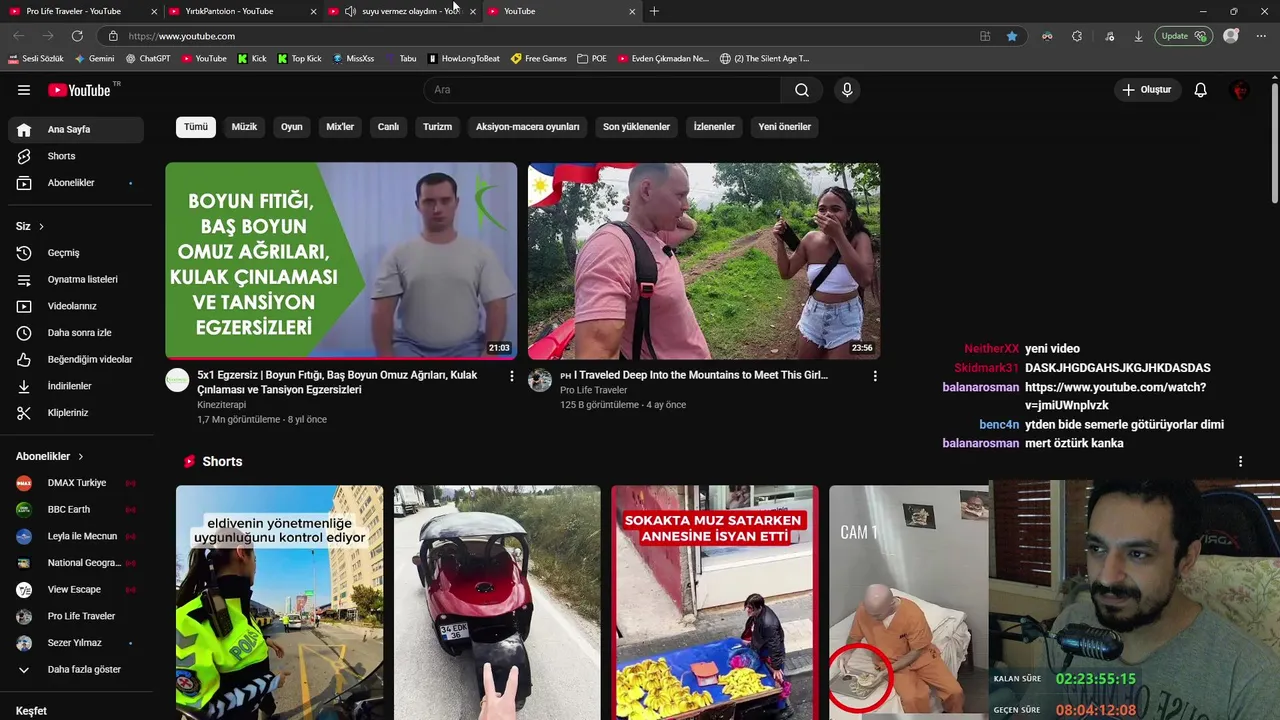The width and height of the screenshot is (1280, 720).
Task: Open a new browser tab
Action: click(654, 11)
